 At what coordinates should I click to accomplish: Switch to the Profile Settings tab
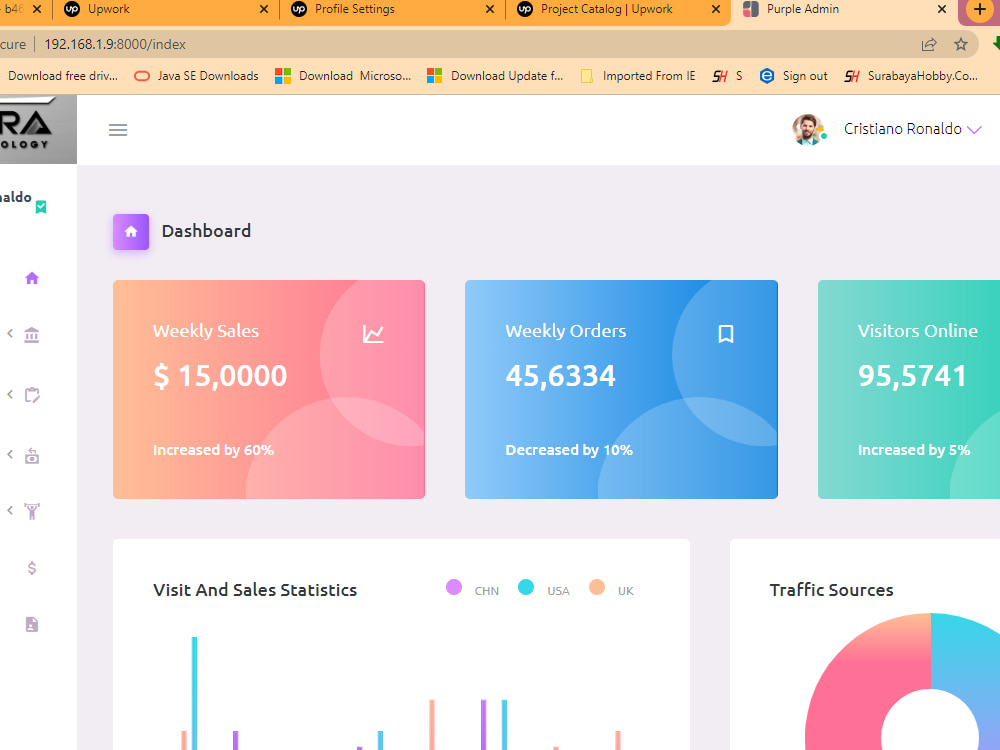tap(392, 9)
